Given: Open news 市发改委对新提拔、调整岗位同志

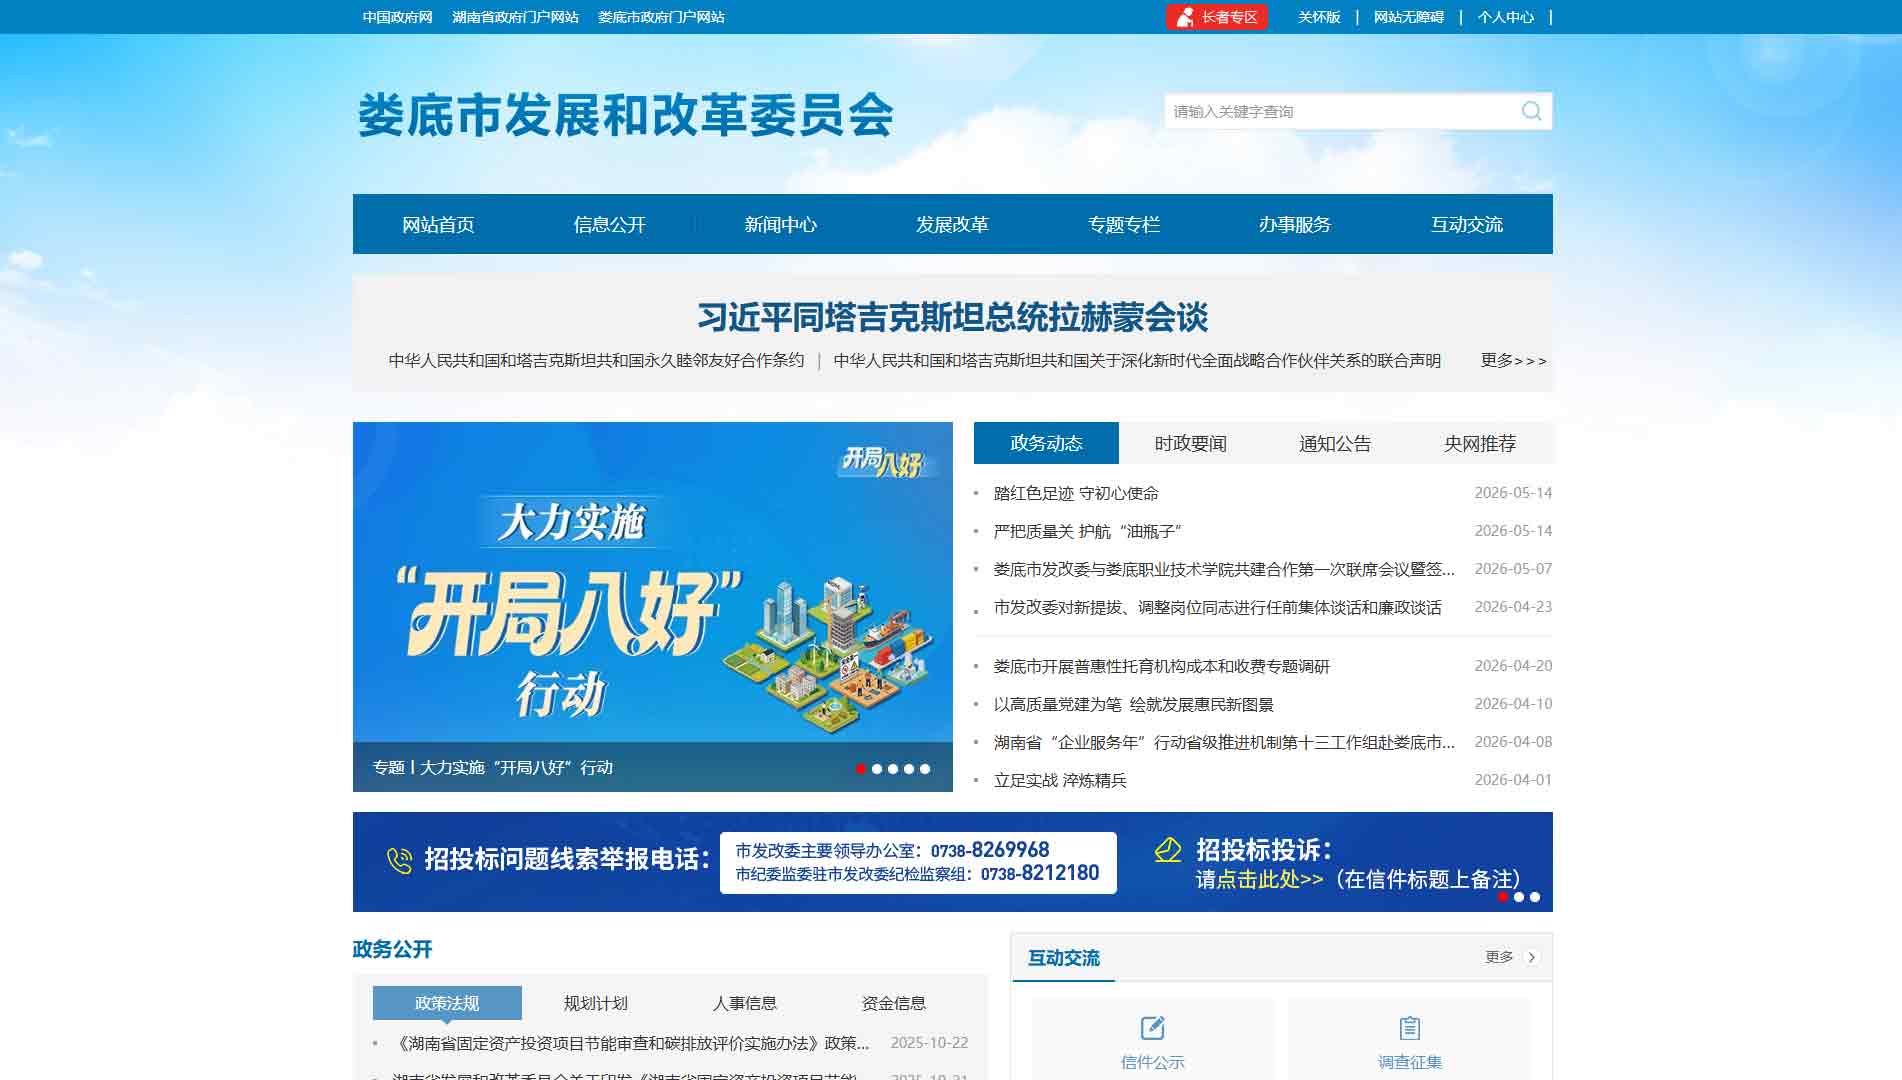Looking at the screenshot, I should [1217, 607].
